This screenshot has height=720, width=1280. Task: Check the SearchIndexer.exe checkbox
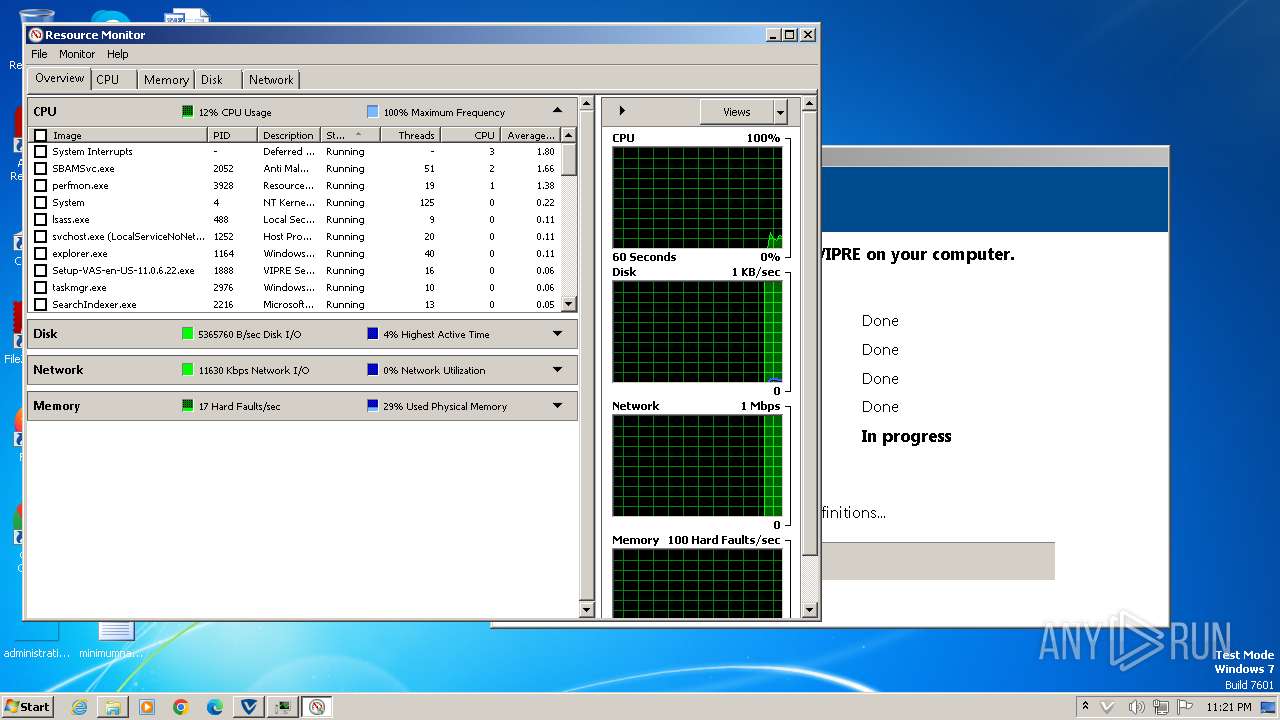41,305
